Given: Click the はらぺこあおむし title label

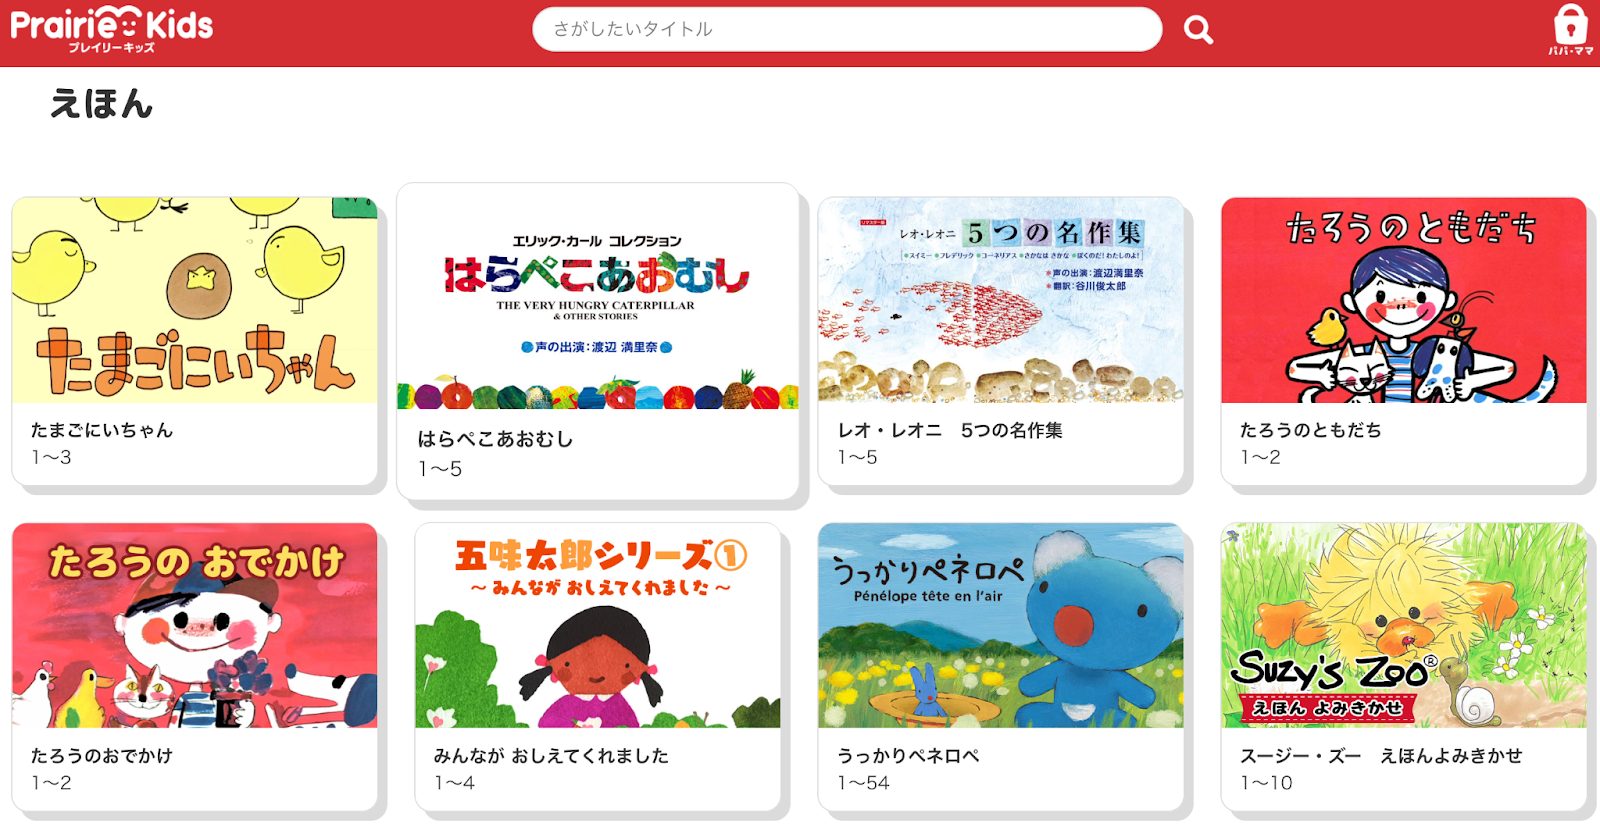Looking at the screenshot, I should 495,439.
